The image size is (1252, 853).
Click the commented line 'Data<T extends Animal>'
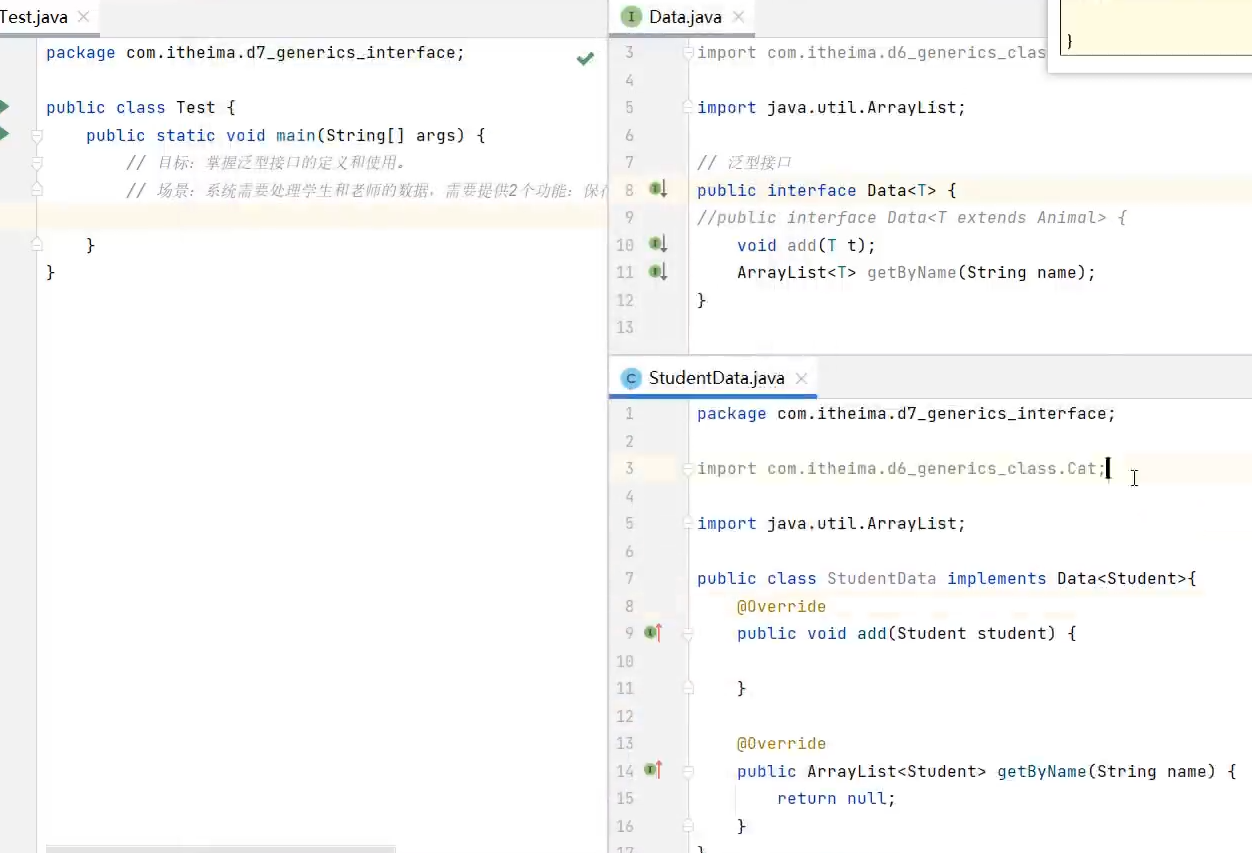tap(911, 217)
